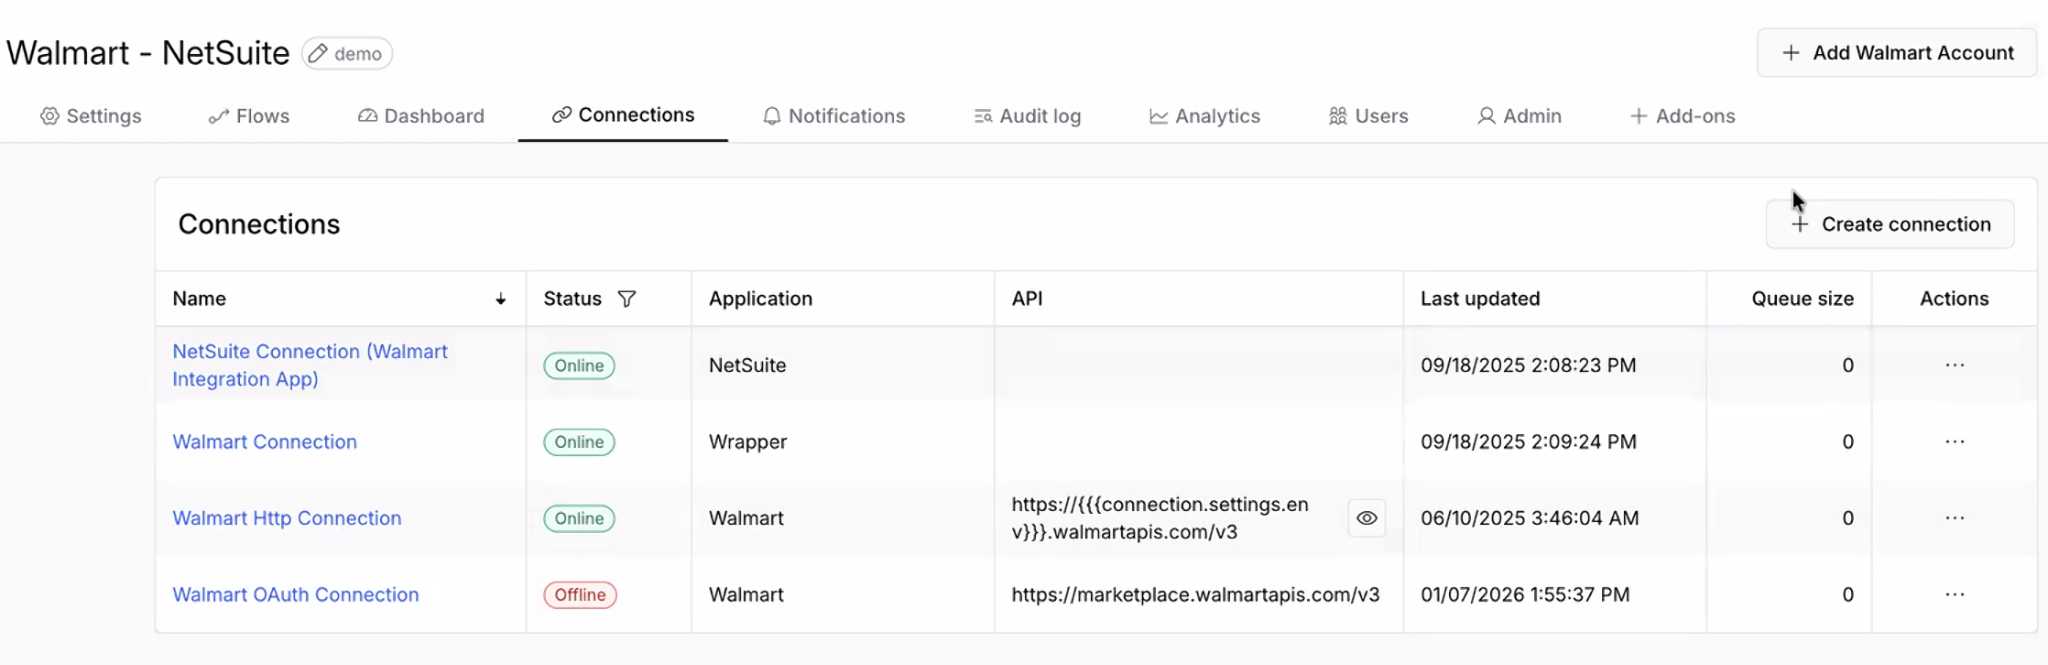Switch to the Flows tab
Screen dimensions: 2048x665
(249, 116)
